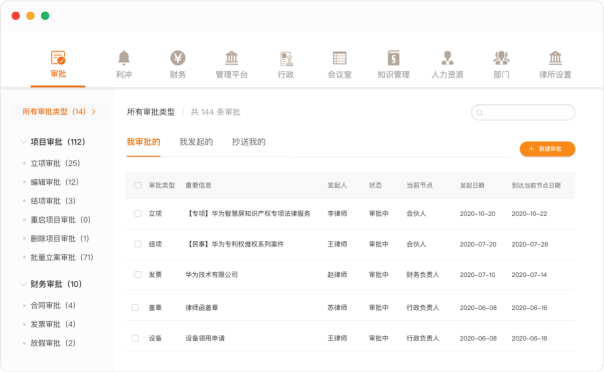Check the 盖章 律师函盖章 row checkbox
The image size is (604, 372).
pyautogui.click(x=135, y=307)
